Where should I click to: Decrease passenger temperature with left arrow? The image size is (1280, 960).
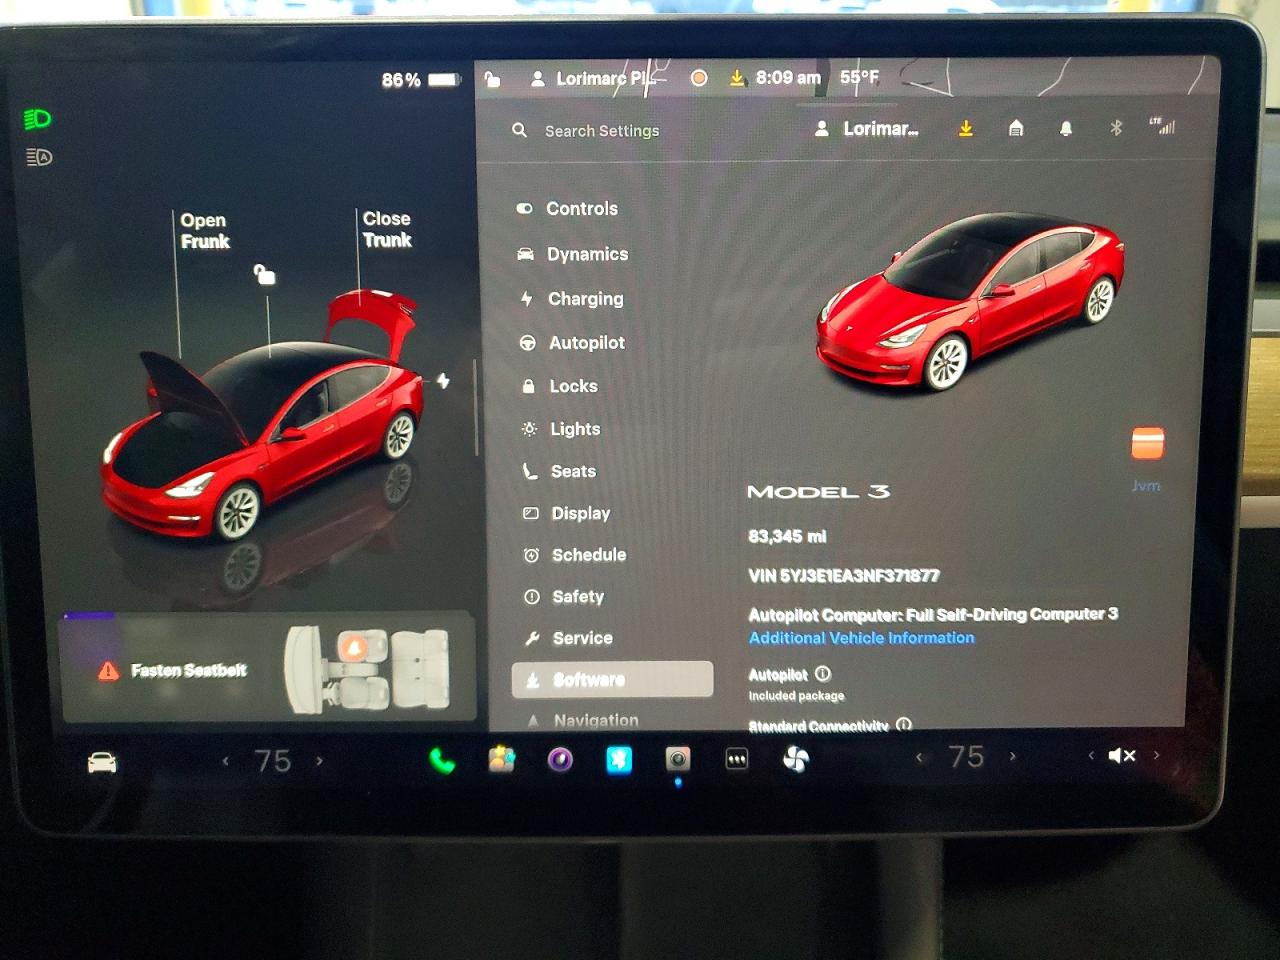(x=919, y=757)
